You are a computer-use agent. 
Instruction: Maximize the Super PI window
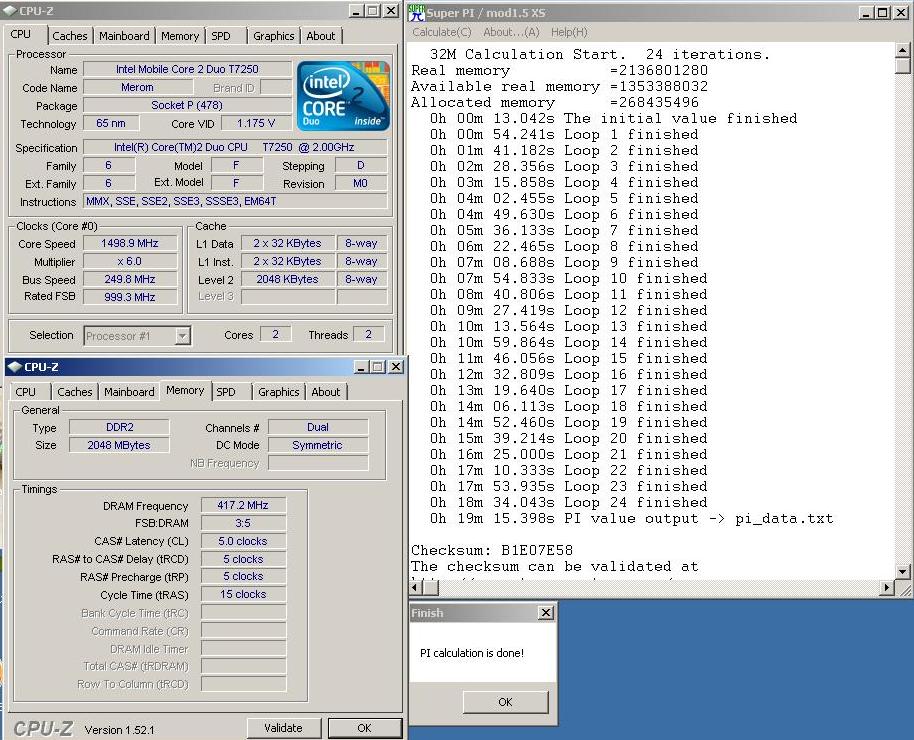coord(883,12)
